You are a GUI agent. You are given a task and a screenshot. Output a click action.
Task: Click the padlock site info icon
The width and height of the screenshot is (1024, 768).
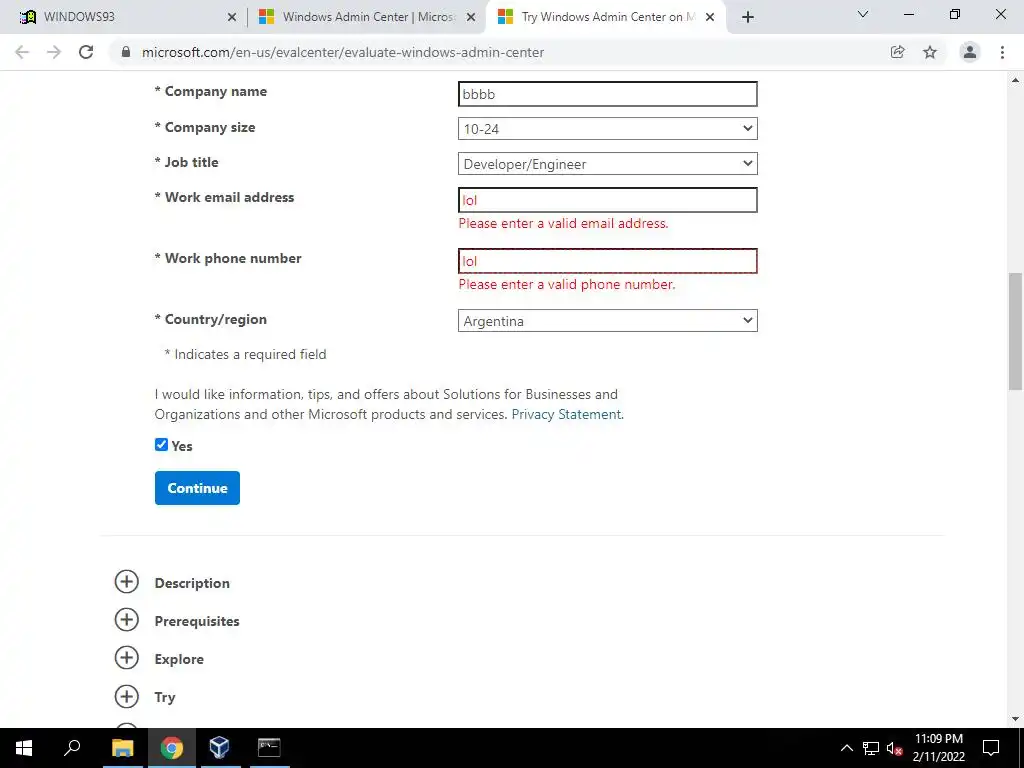point(126,52)
